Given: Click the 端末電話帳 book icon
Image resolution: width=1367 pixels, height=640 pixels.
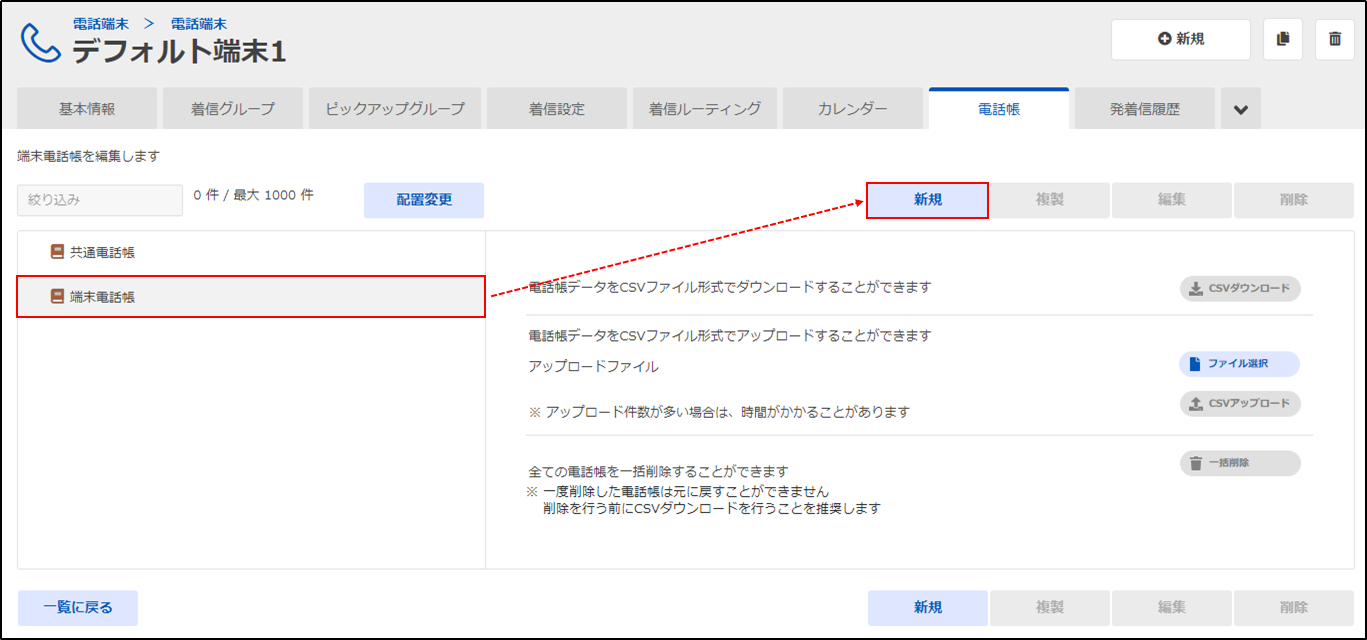Looking at the screenshot, I should click(57, 297).
